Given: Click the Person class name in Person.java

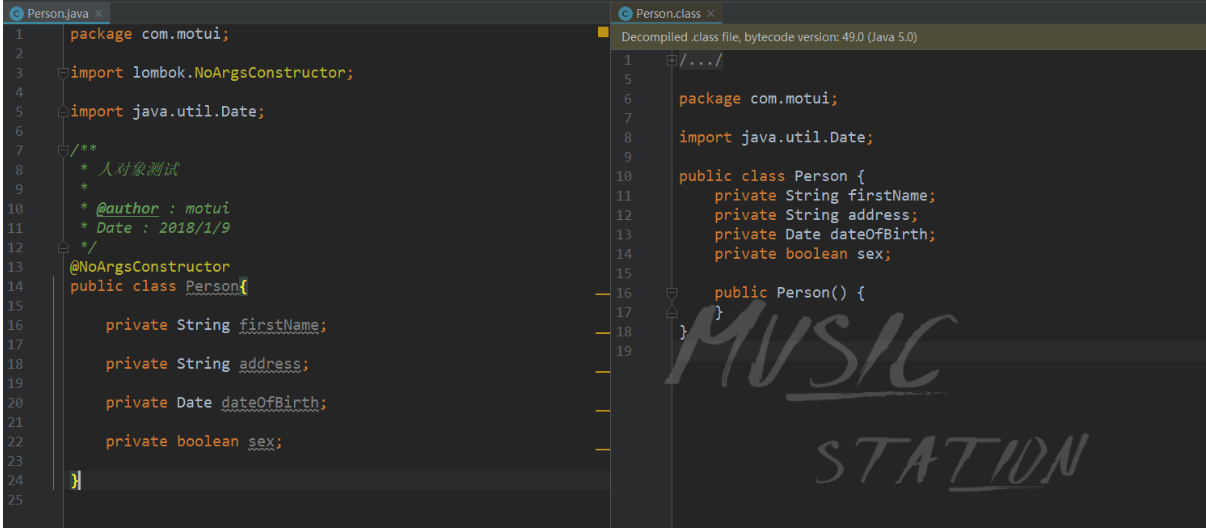Looking at the screenshot, I should [212, 286].
